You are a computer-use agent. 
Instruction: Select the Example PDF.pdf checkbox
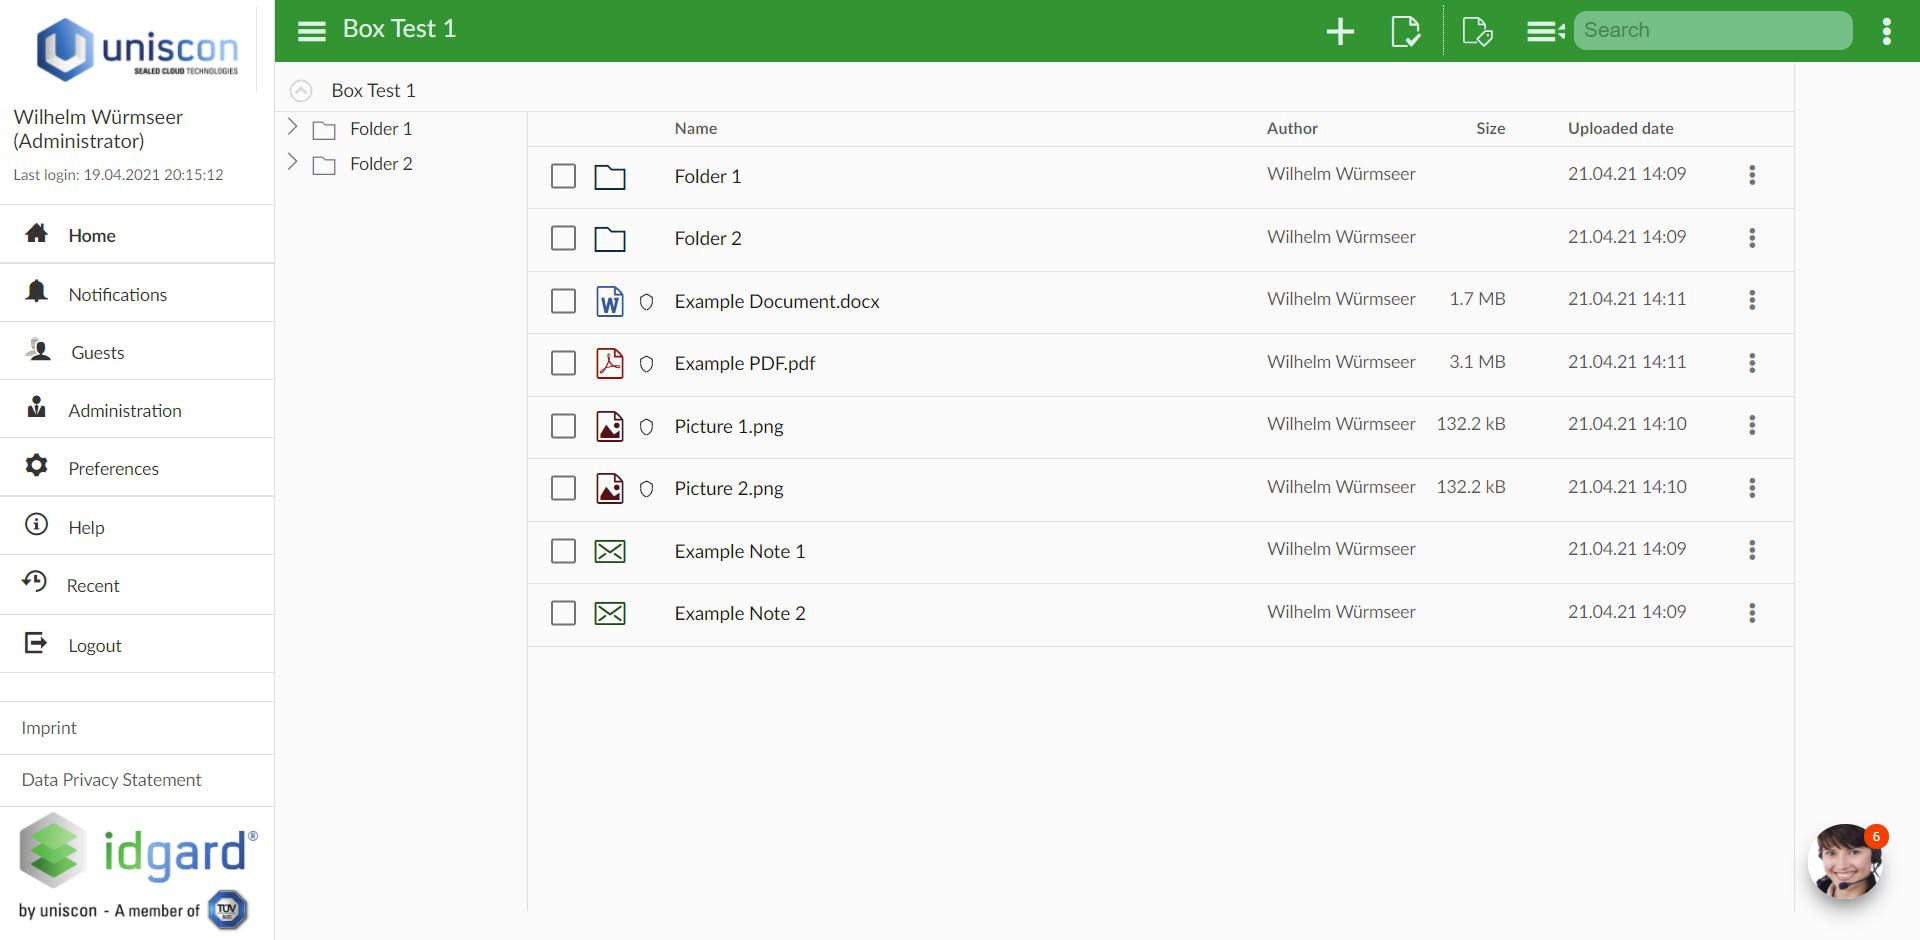pyautogui.click(x=564, y=363)
